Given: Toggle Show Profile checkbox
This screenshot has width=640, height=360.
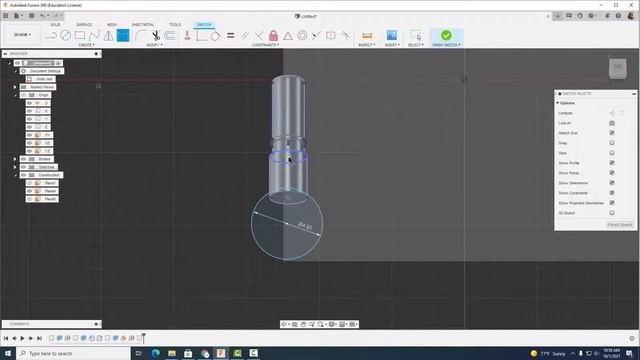Looking at the screenshot, I should [612, 163].
